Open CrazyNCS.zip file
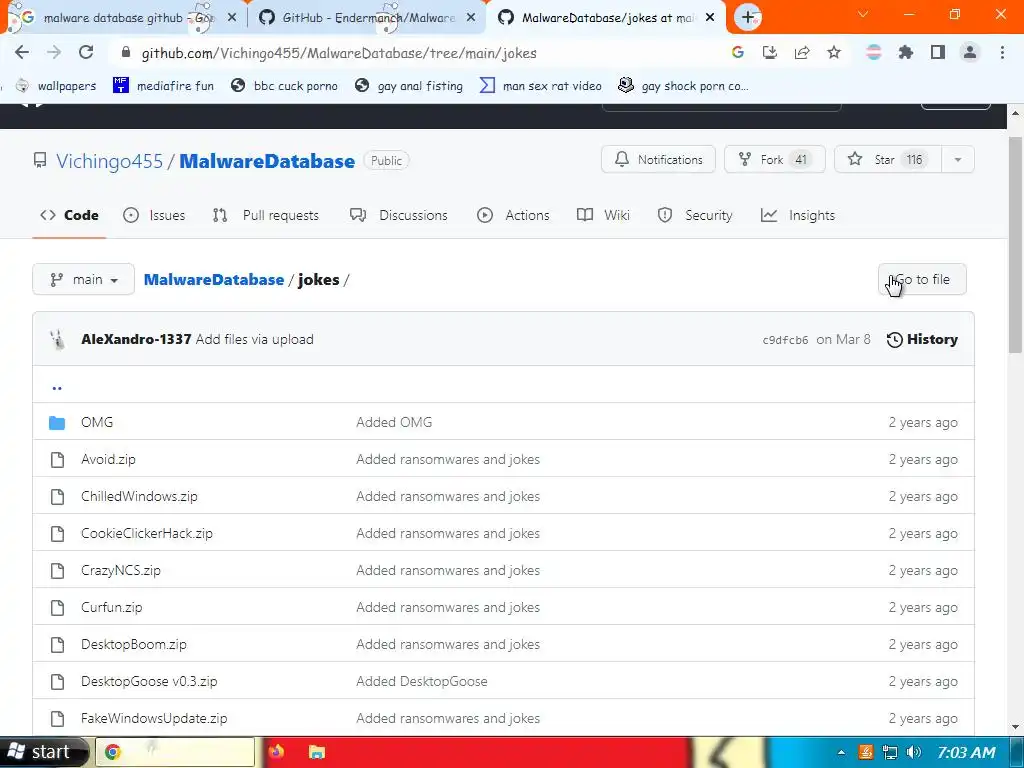 pos(121,571)
